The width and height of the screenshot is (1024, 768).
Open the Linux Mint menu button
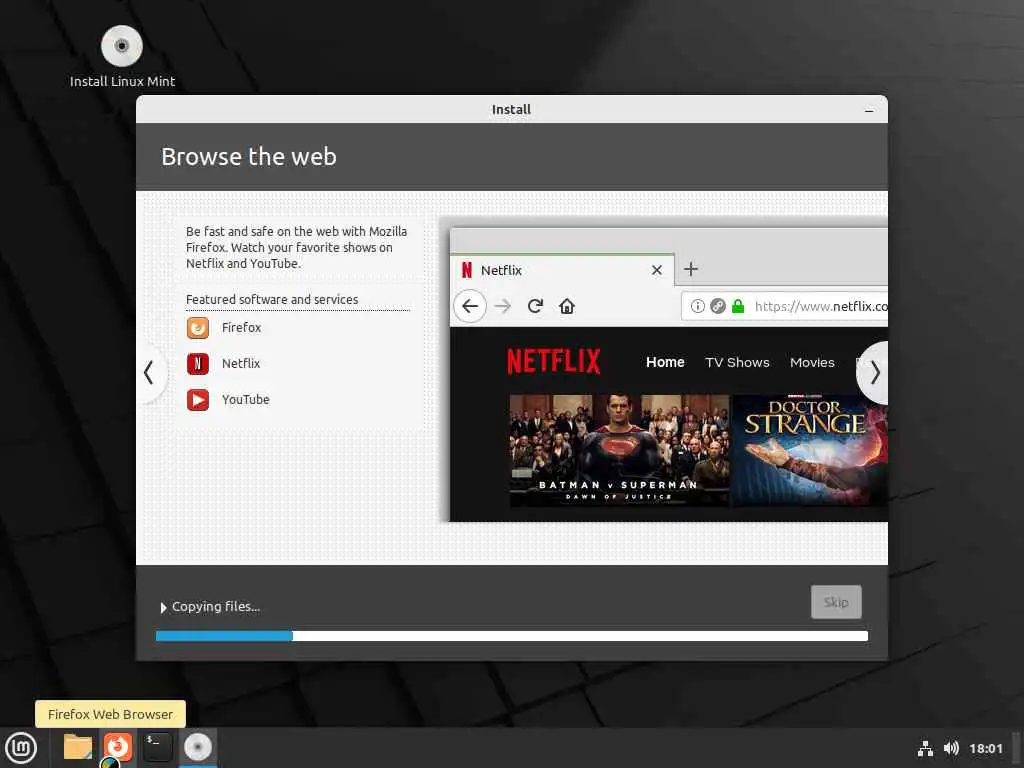(22, 748)
